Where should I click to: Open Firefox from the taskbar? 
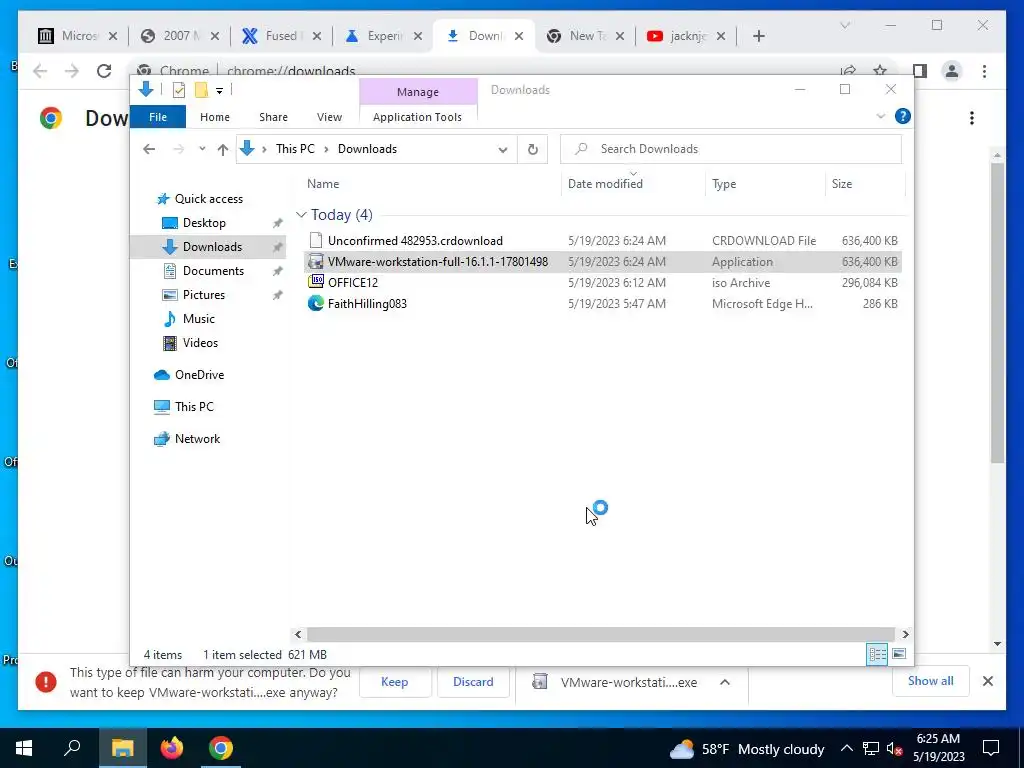point(172,748)
